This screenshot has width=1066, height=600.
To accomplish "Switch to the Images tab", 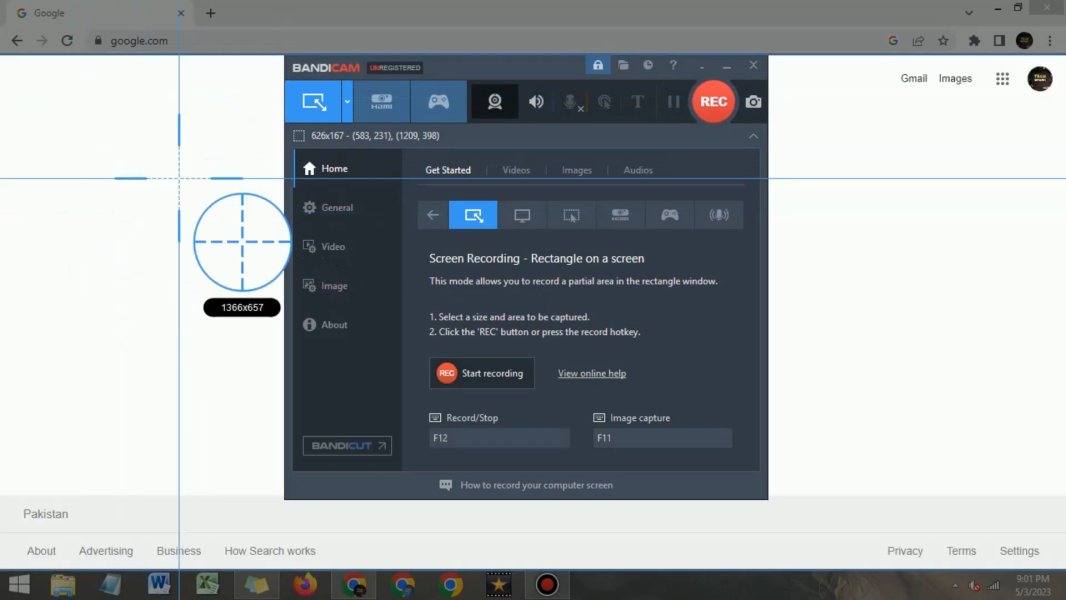I will tap(577, 170).
